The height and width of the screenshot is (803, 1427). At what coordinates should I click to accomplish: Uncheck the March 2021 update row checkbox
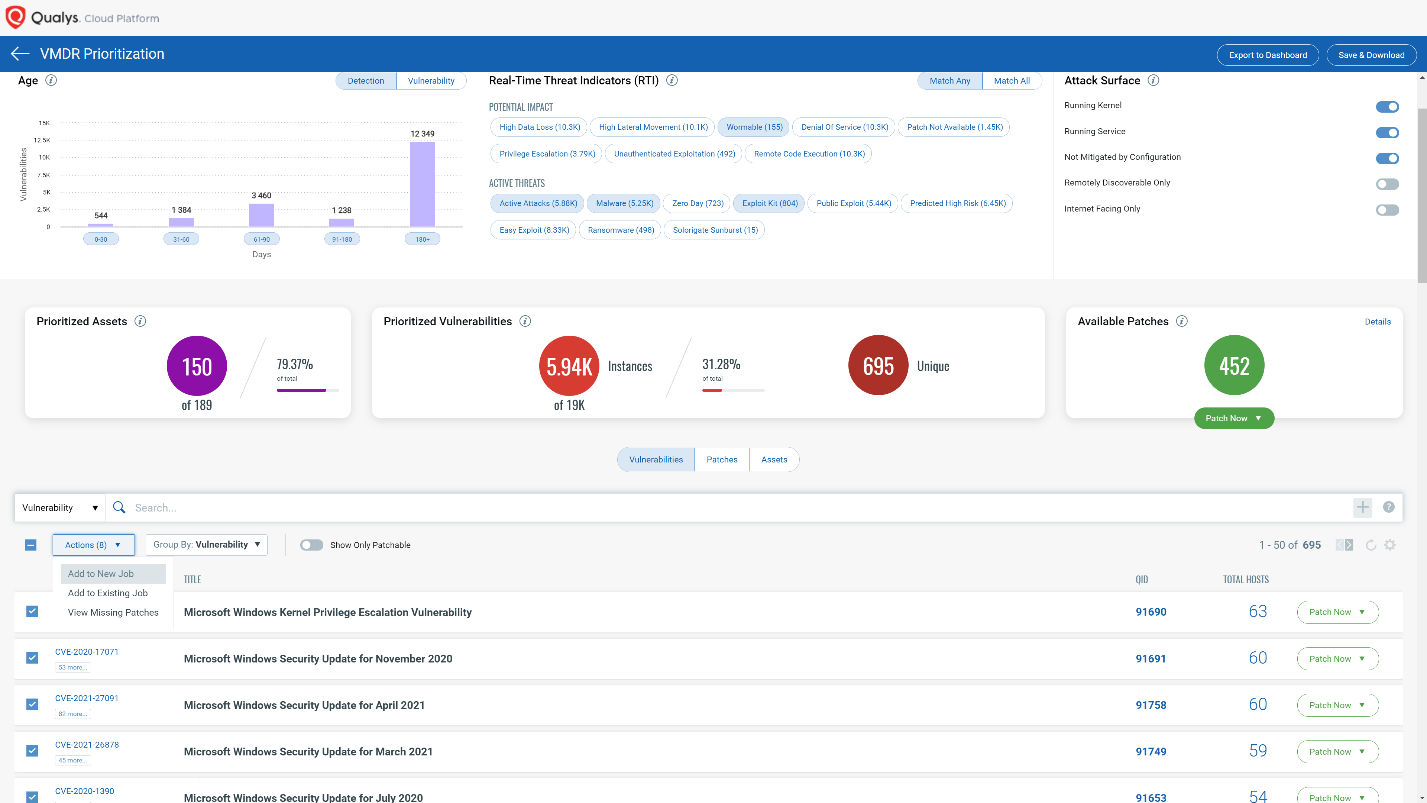(x=32, y=751)
